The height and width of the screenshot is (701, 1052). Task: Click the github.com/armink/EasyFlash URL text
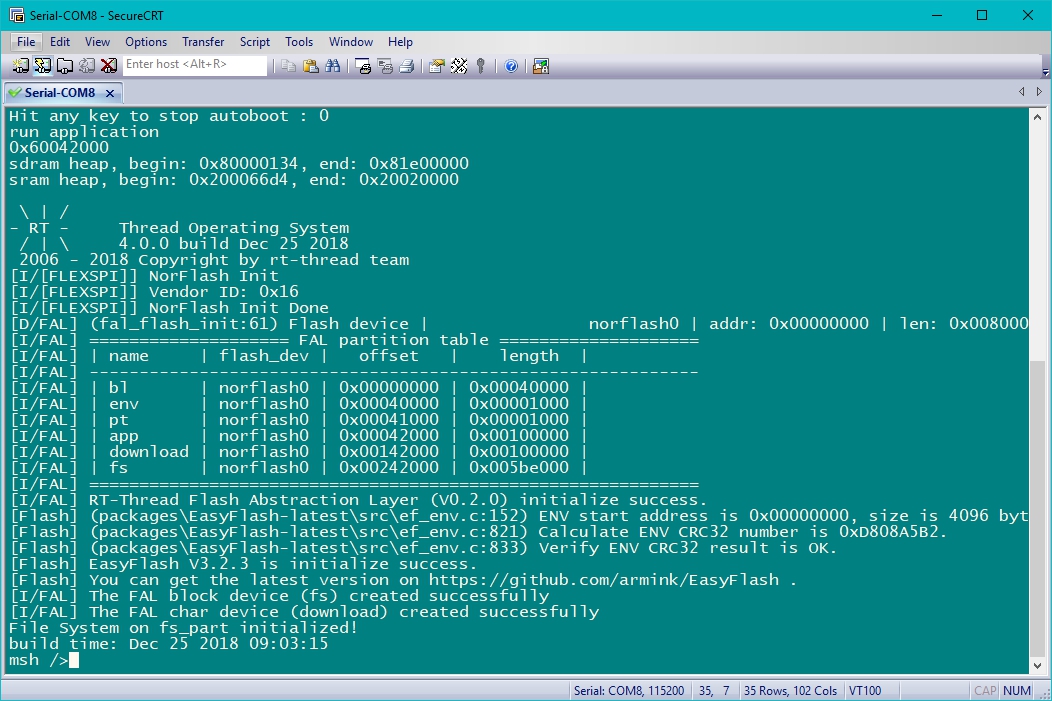pyautogui.click(x=604, y=580)
